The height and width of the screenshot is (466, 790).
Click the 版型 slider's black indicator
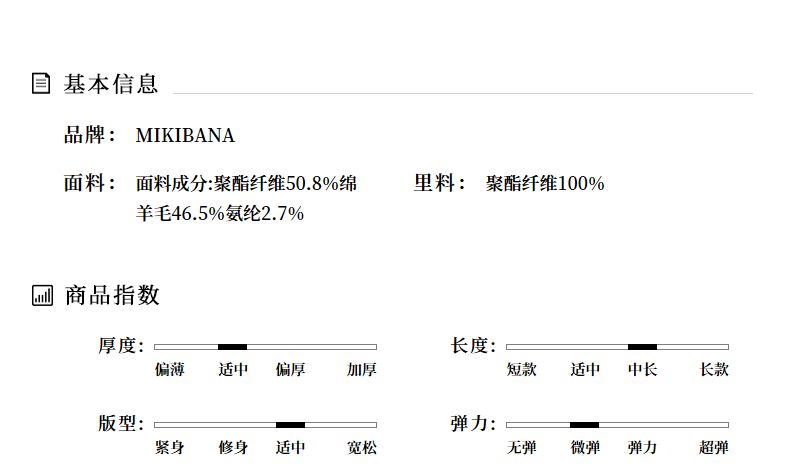click(290, 424)
